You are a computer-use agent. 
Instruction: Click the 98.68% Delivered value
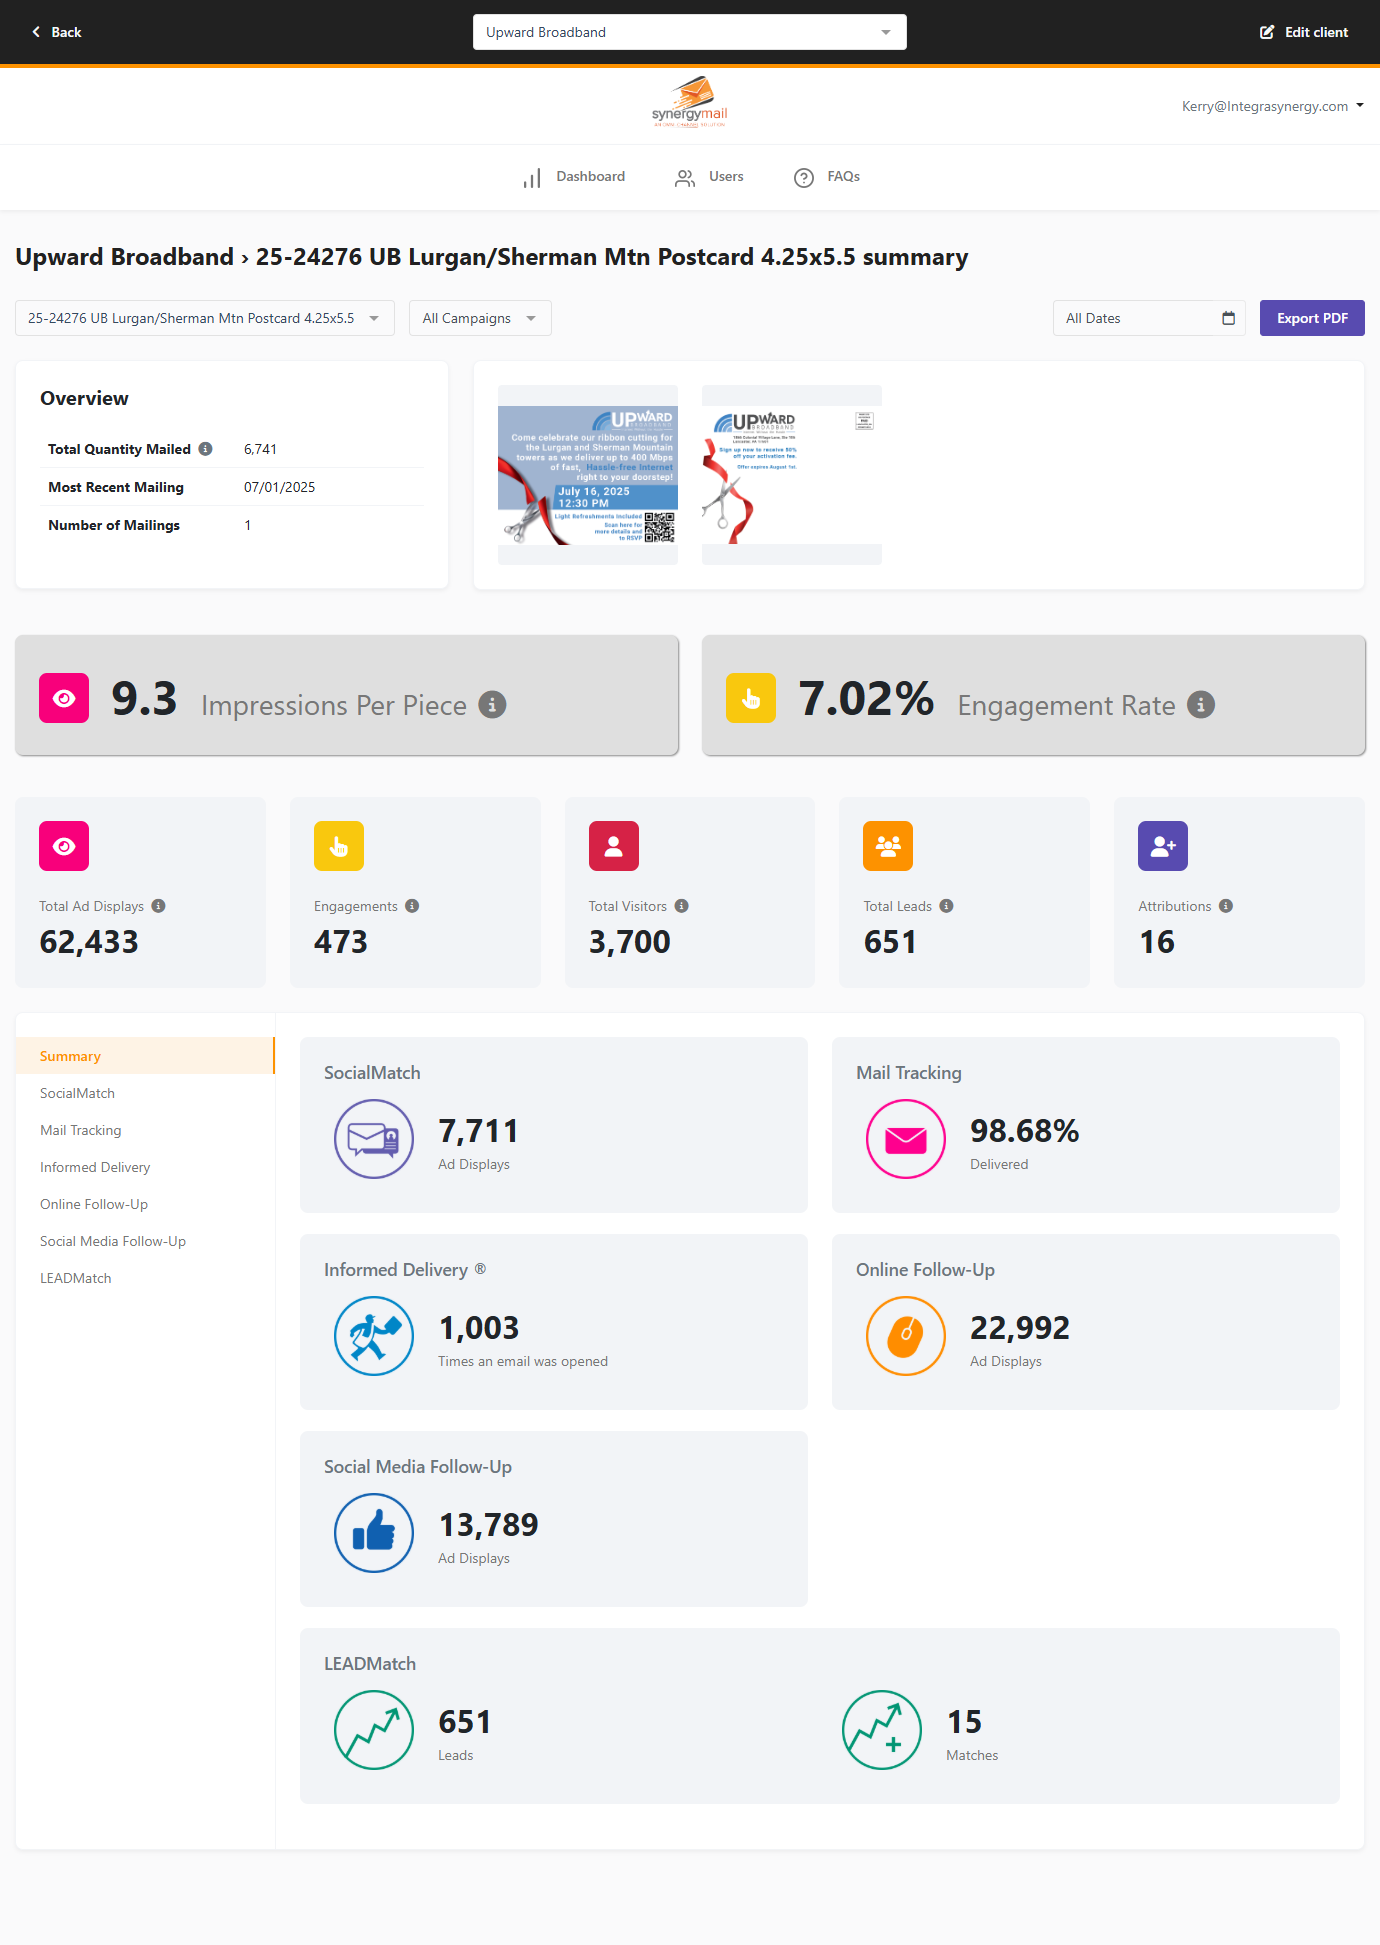coord(1025,1131)
